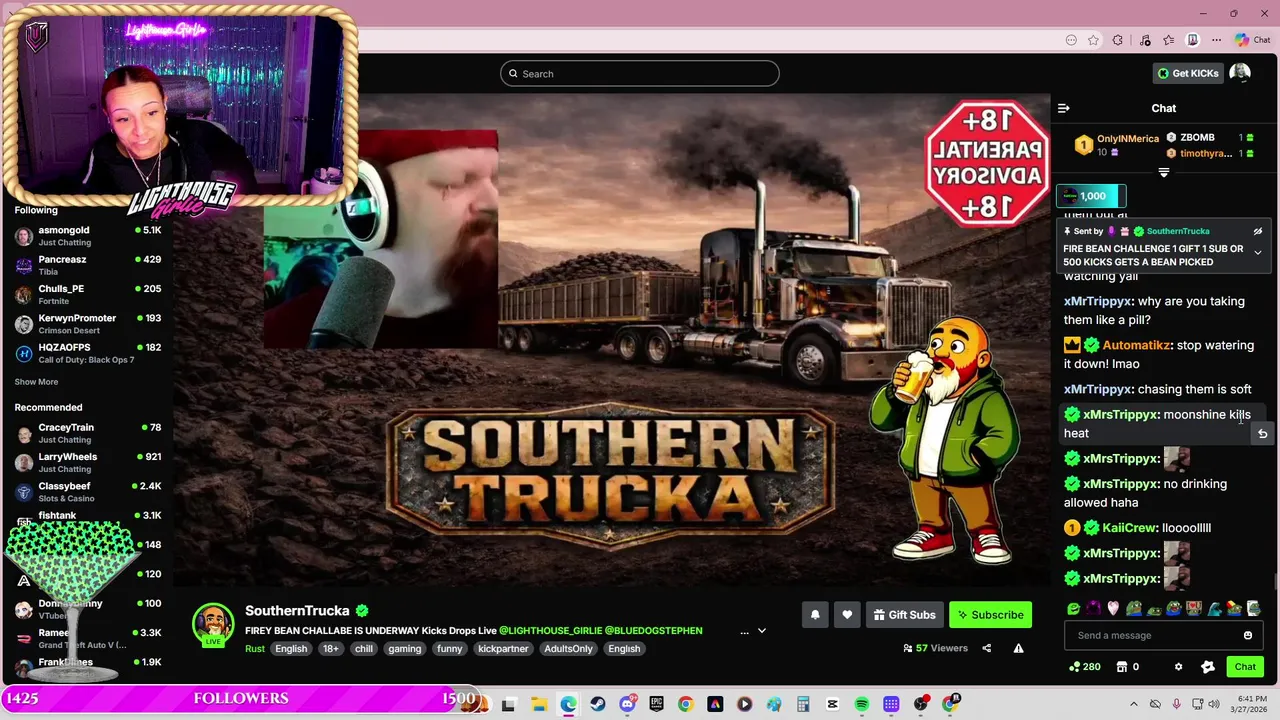Collapse the chat panel using the arrow icon
This screenshot has height=720, width=1280.
point(1064,108)
